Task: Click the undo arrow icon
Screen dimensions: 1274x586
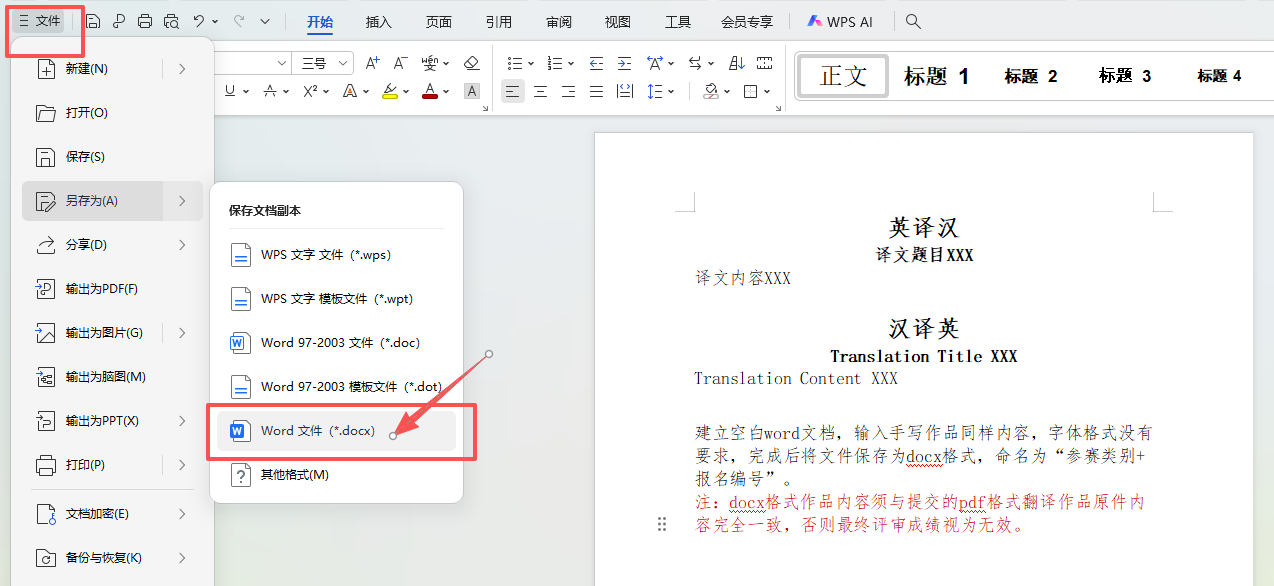Action: click(x=199, y=21)
